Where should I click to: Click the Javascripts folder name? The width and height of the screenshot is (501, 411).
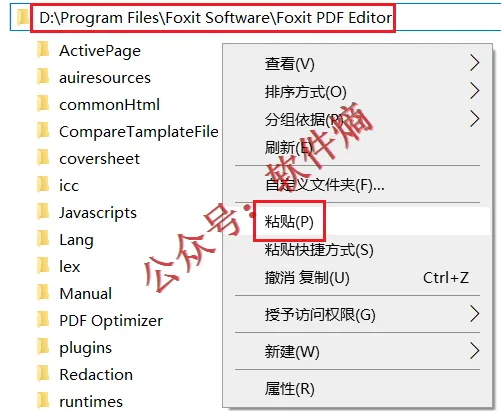(x=98, y=213)
